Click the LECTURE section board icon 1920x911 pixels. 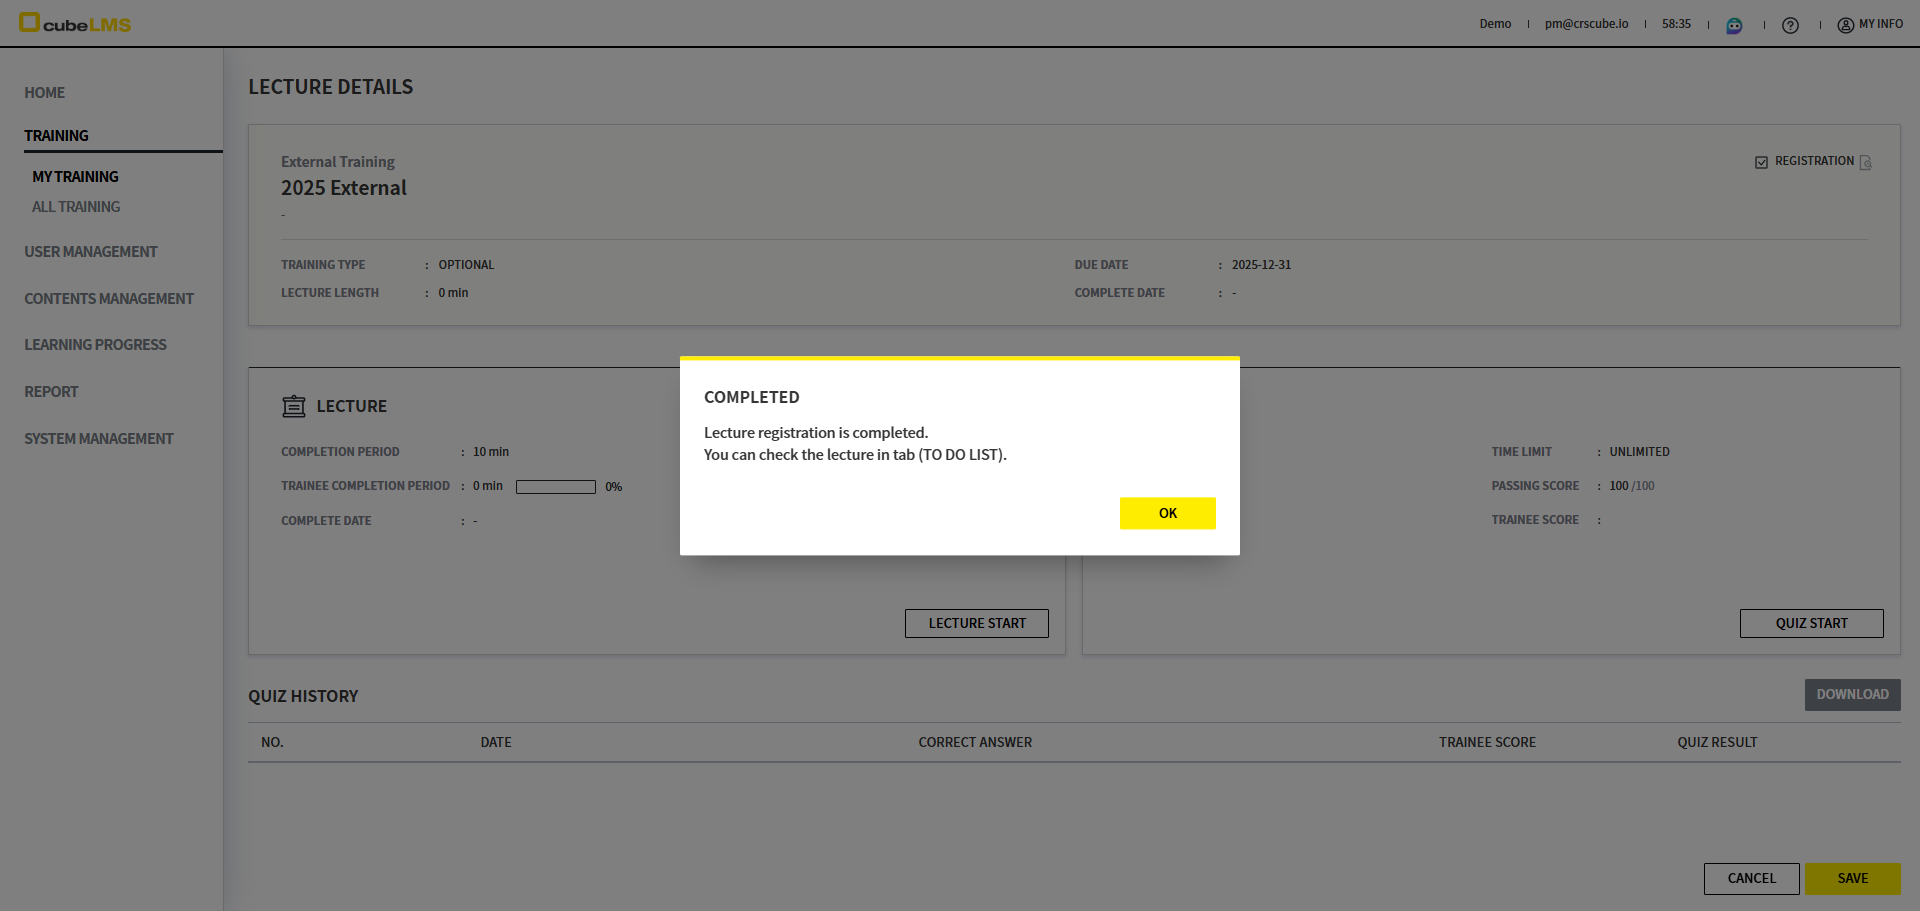pos(294,406)
